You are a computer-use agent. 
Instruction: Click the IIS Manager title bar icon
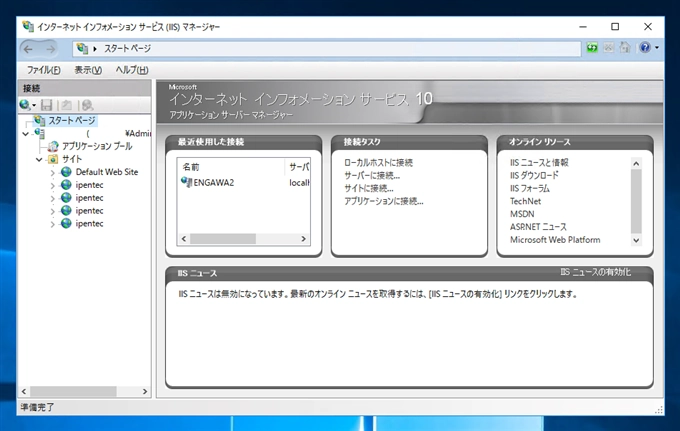click(x=28, y=26)
